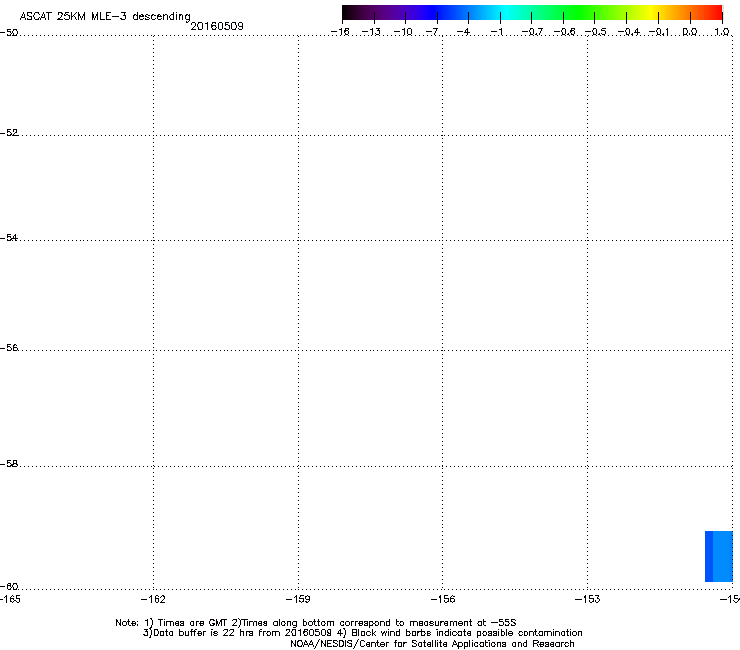Click the blue data patch in the plot corner
Screen dimensions: 740x650
719,557
